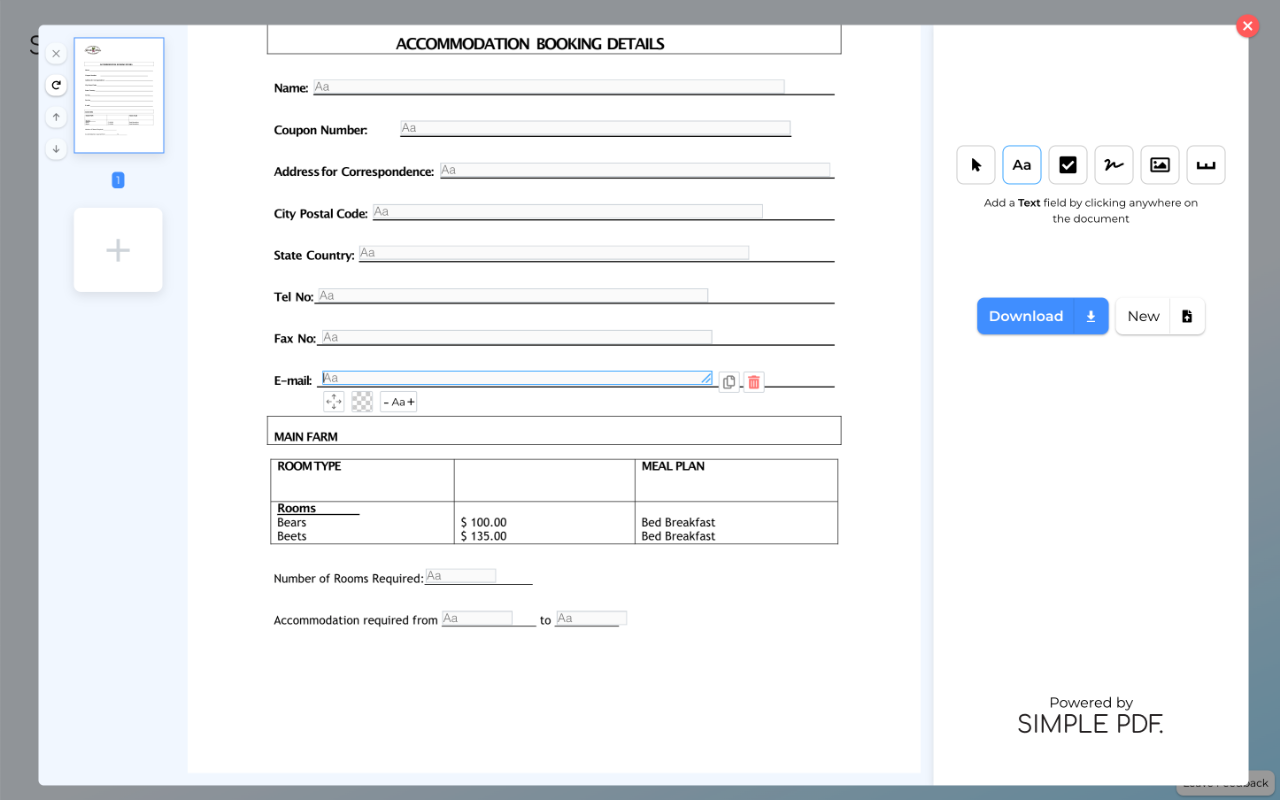Click the City Postal Code field
The image size is (1280, 800).
tap(568, 212)
